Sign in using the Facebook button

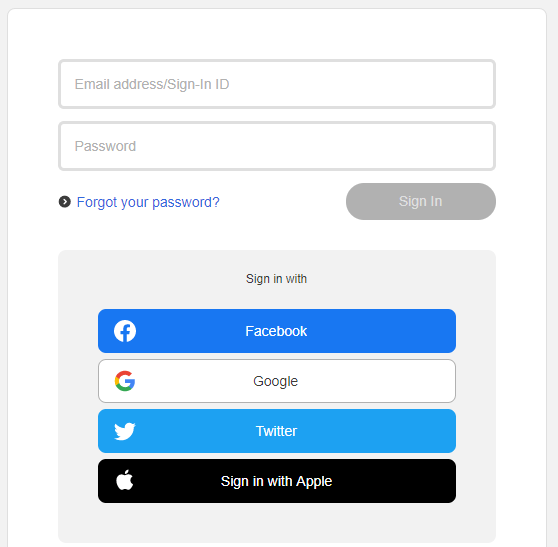click(277, 331)
